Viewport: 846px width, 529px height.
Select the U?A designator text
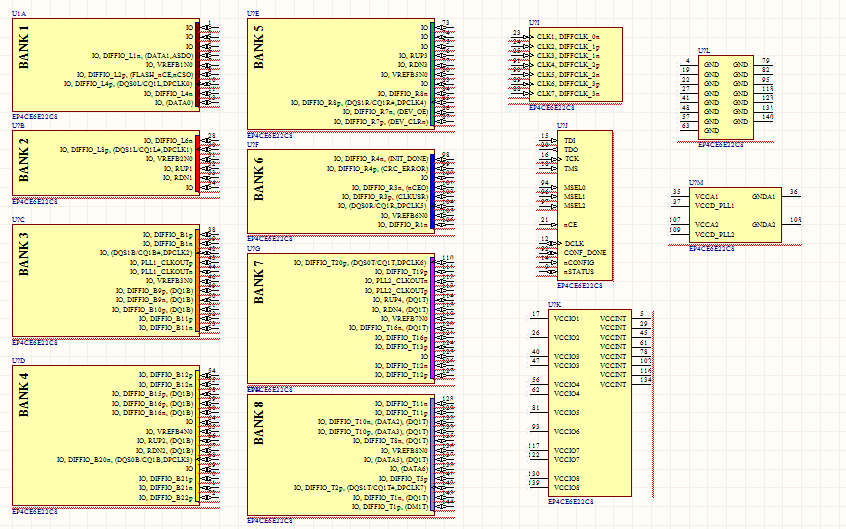(x=19, y=14)
